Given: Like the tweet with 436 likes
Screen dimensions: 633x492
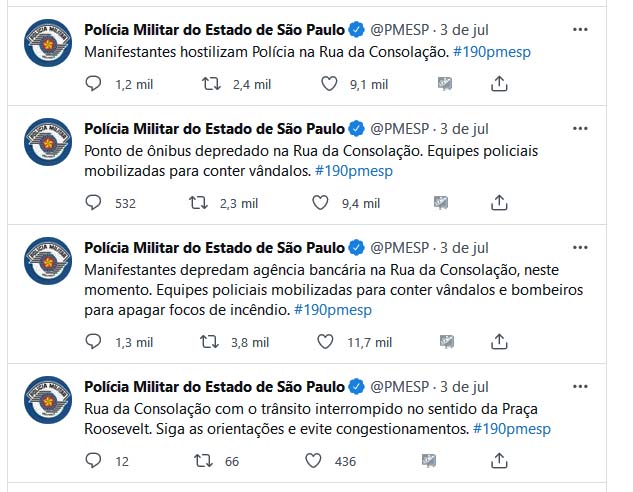Looking at the screenshot, I should pyautogui.click(x=313, y=461).
